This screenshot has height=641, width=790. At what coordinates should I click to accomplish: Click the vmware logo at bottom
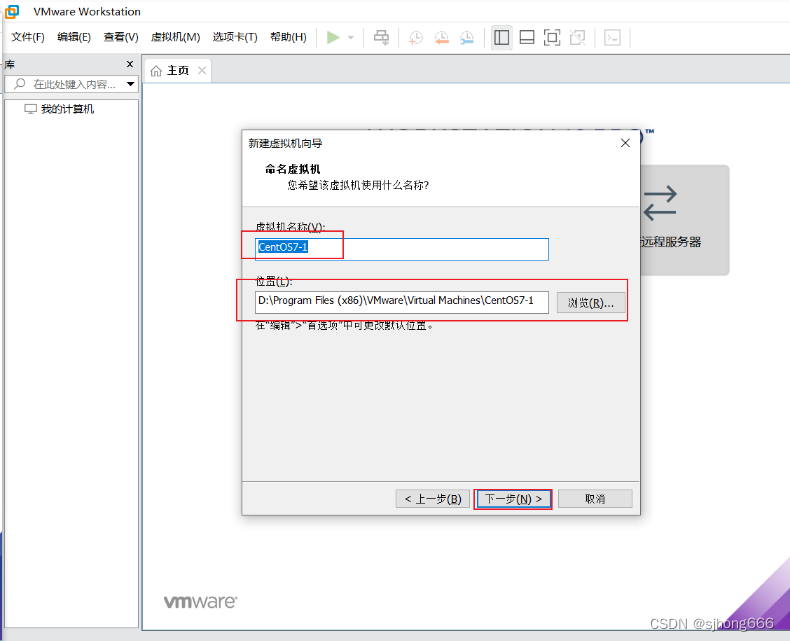[200, 602]
